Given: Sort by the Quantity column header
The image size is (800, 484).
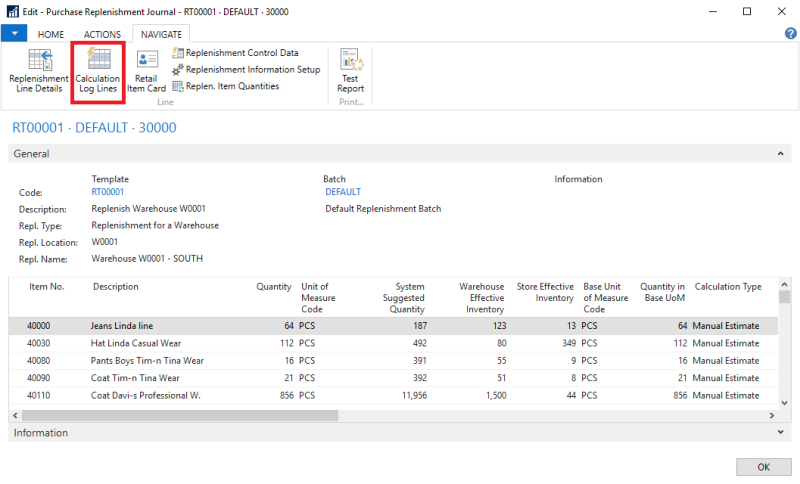Looking at the screenshot, I should point(274,287).
